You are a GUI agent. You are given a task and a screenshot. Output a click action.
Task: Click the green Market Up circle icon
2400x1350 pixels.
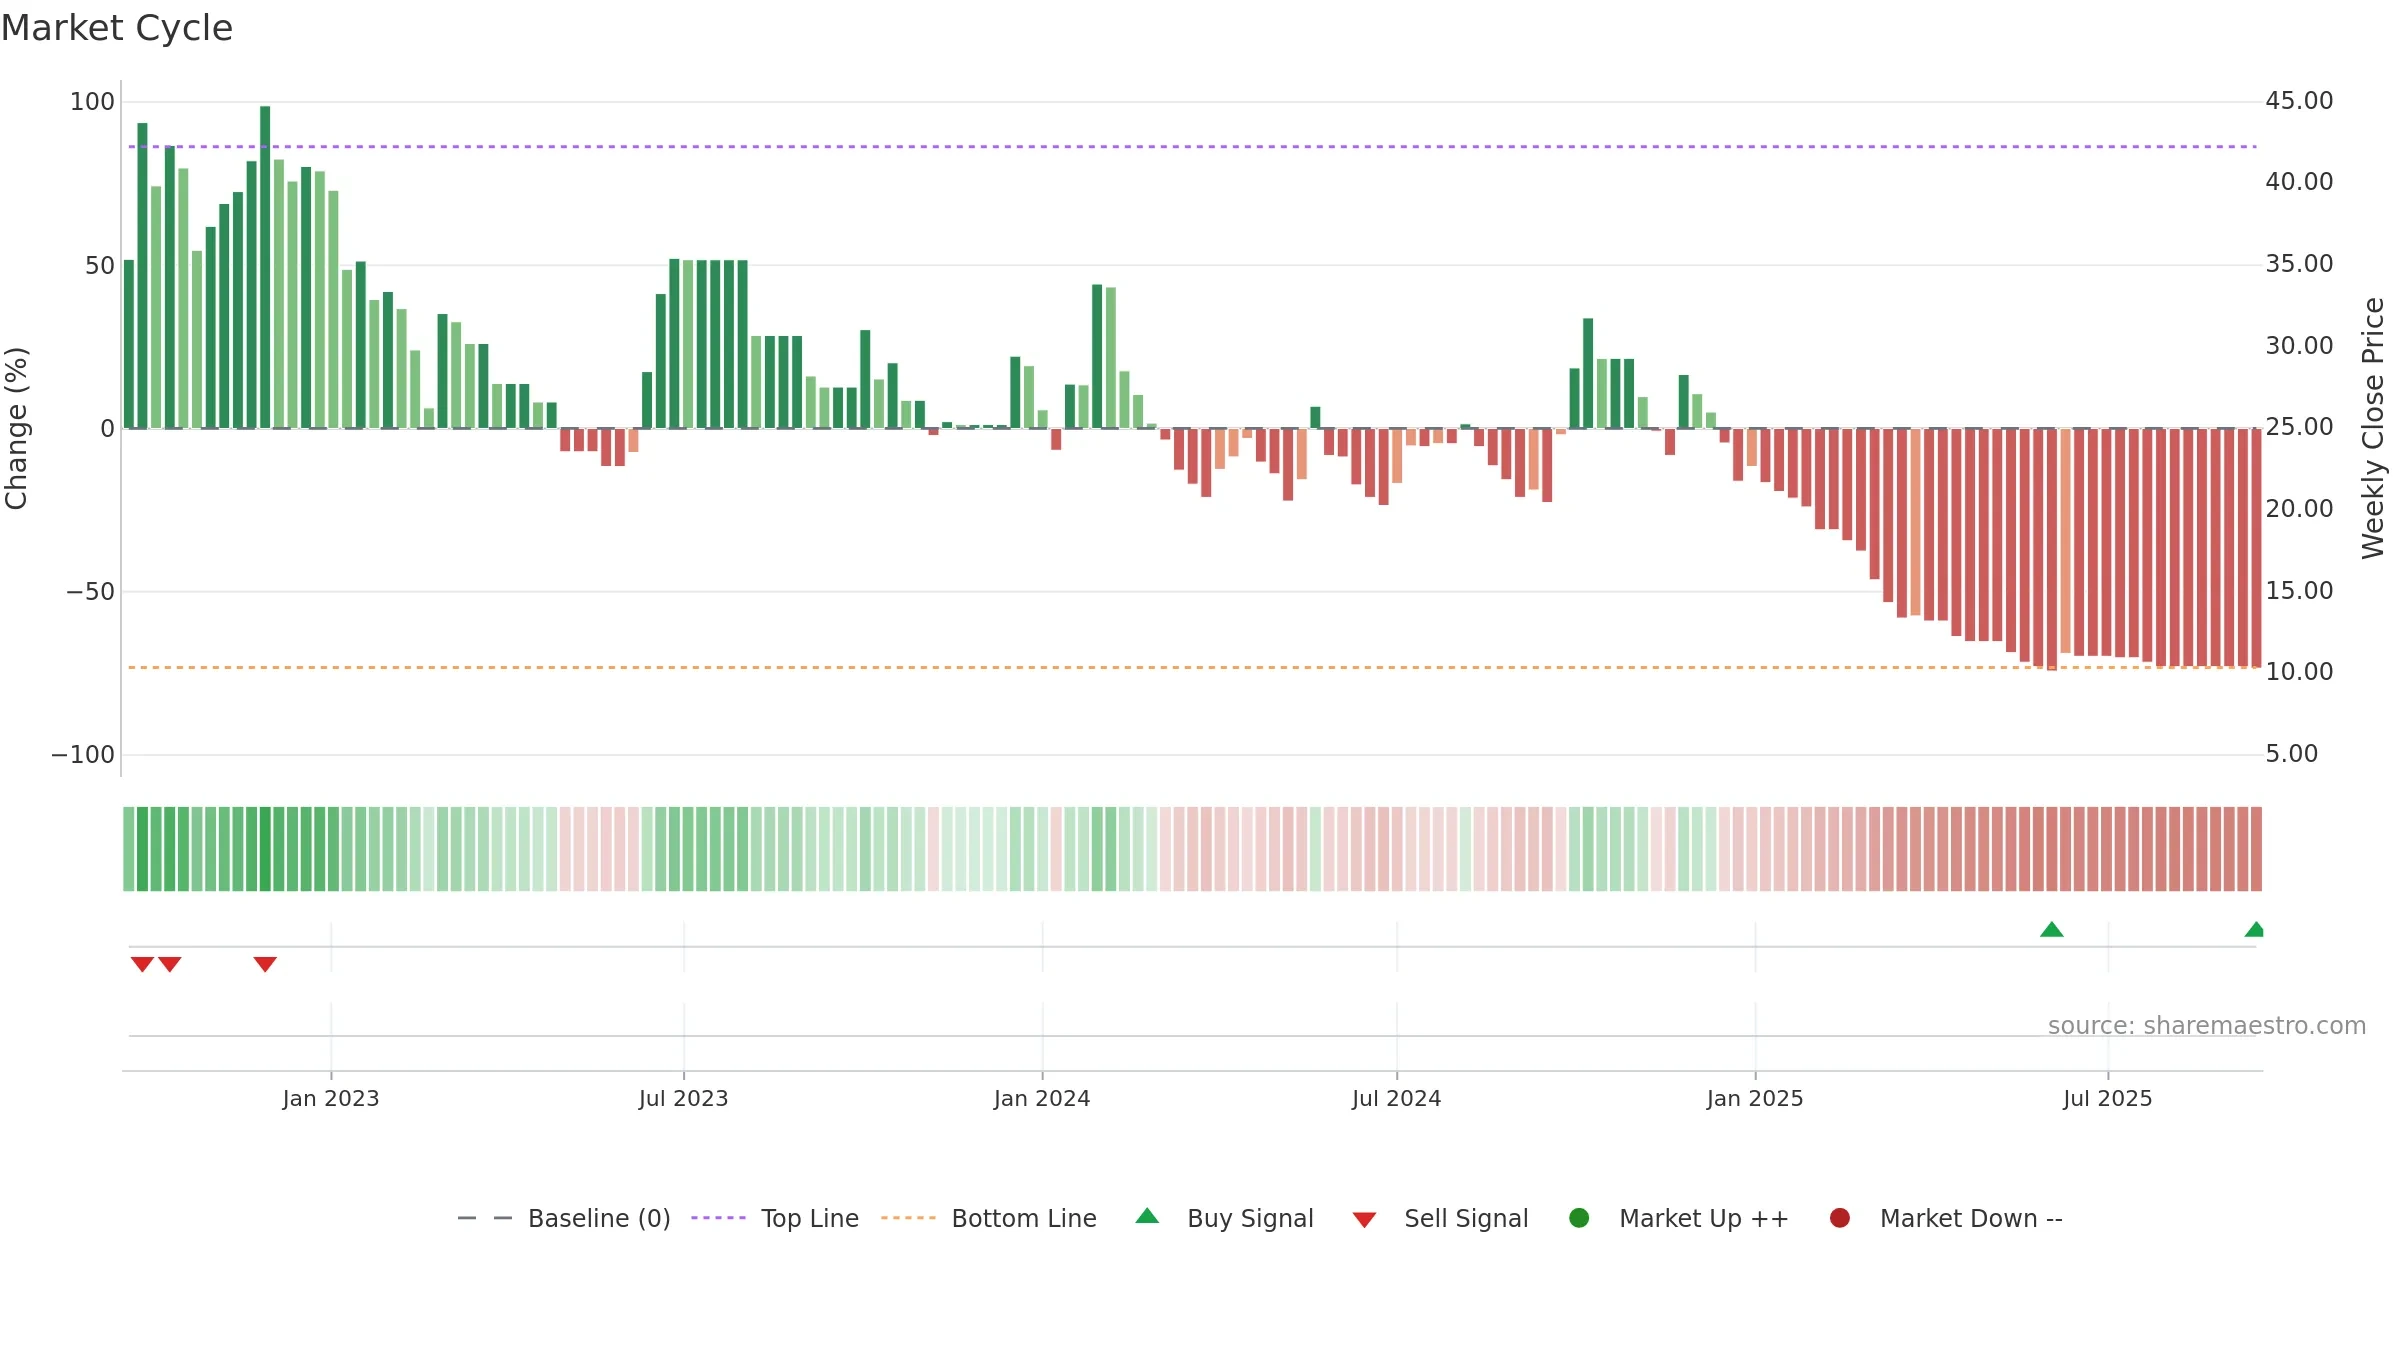1579,1218
